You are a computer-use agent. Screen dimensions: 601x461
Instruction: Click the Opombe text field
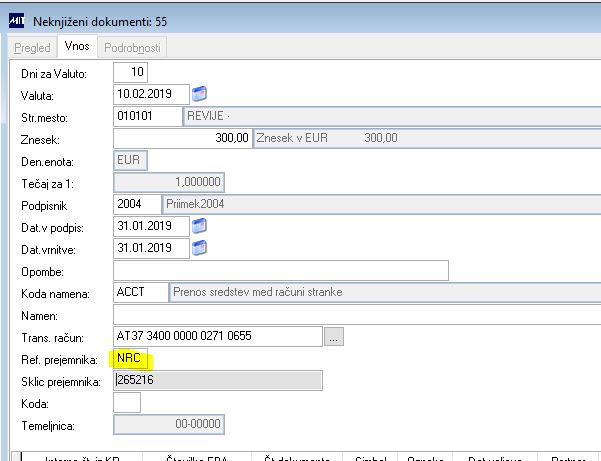pos(281,271)
